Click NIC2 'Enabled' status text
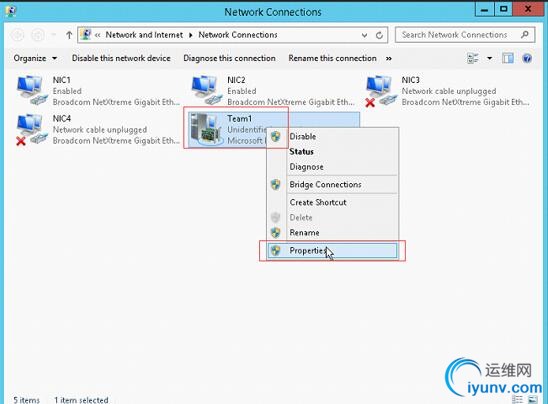This screenshot has height=404, width=548. point(242,91)
